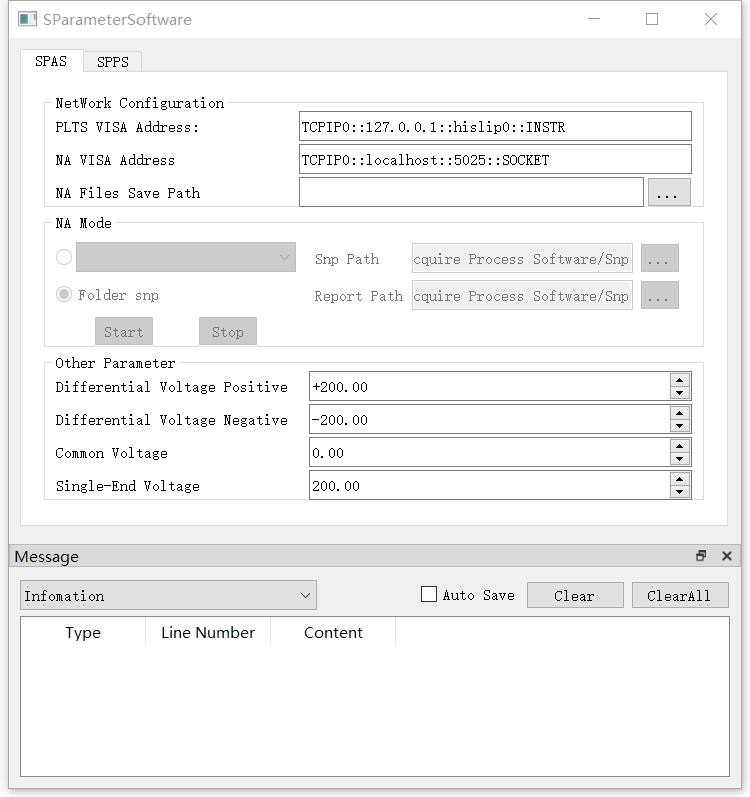Click the SParameterSoftware title bar app icon
Image resolution: width=750 pixels, height=797 pixels.
[28, 19]
